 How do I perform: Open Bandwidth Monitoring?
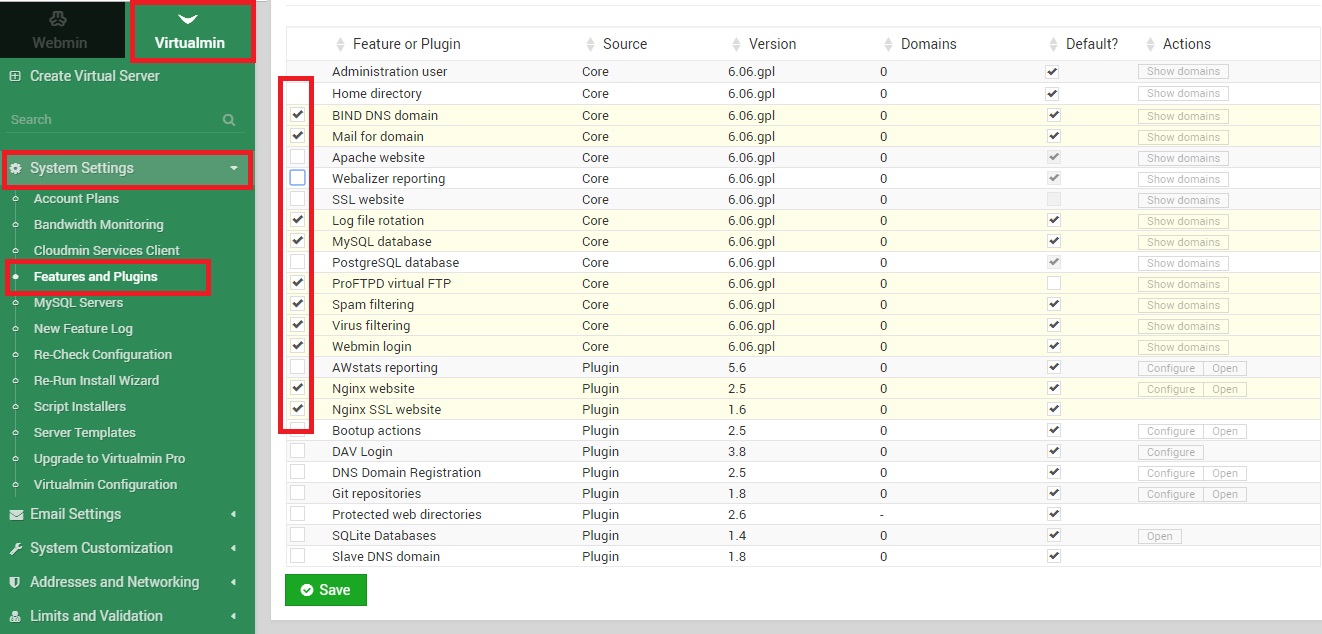(98, 224)
